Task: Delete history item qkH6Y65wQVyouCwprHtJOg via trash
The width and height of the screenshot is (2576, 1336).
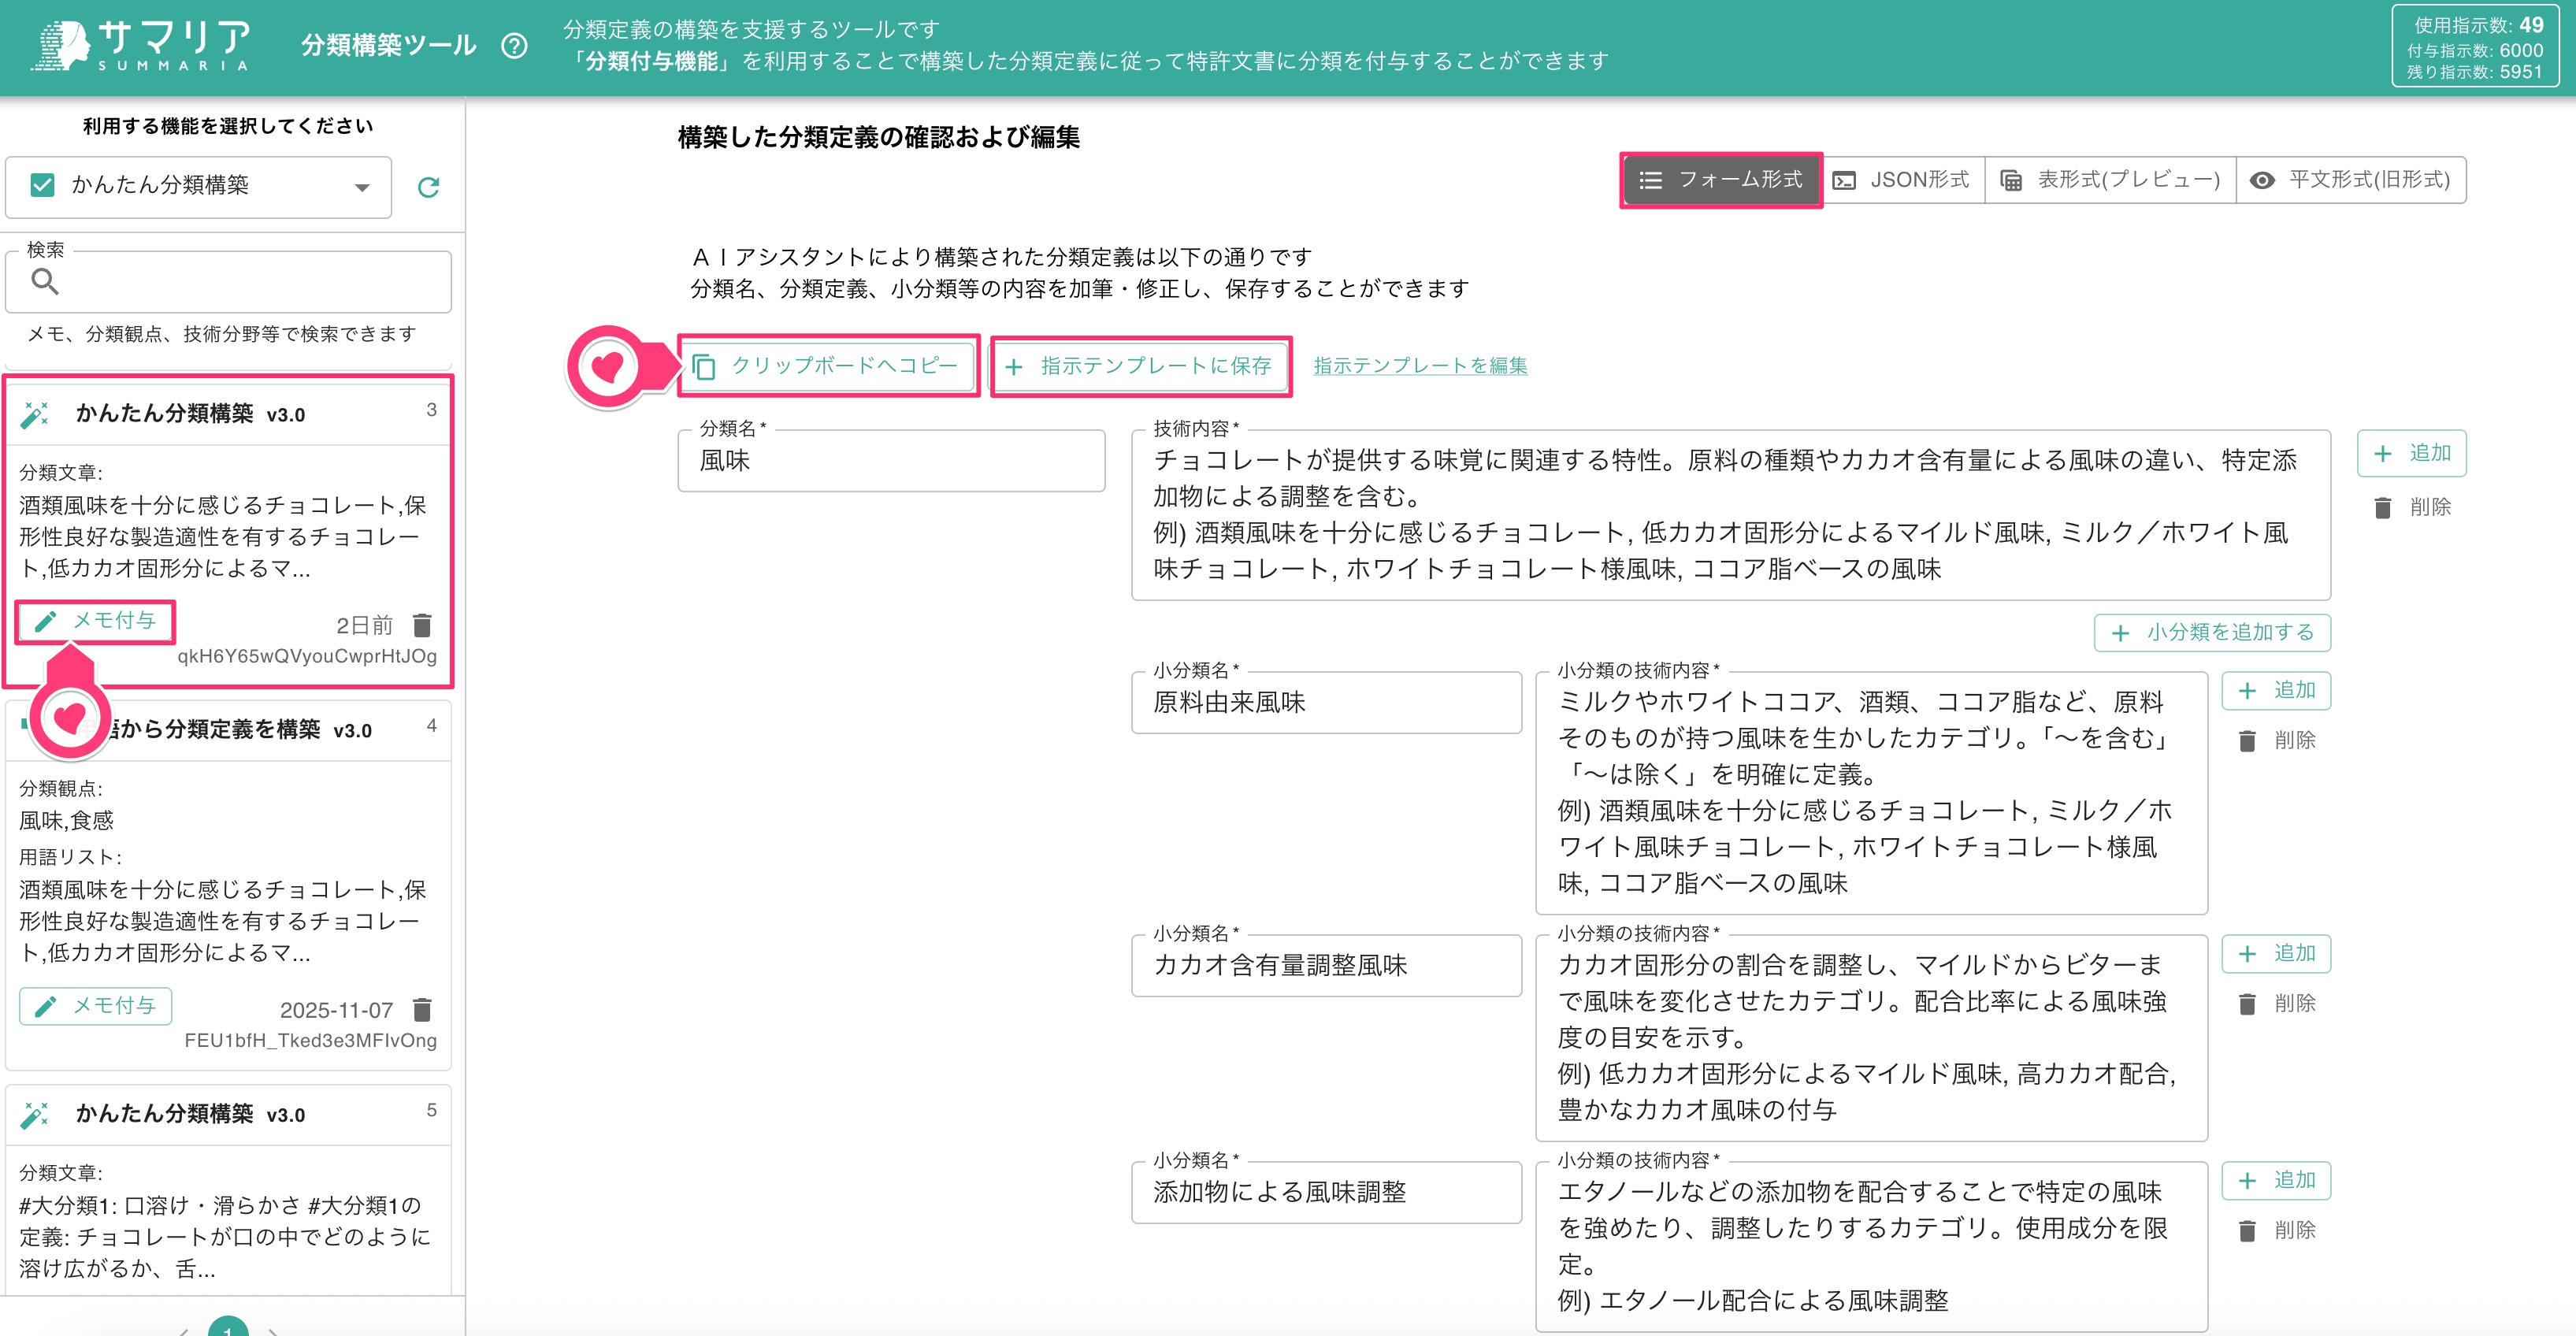Action: 422,625
